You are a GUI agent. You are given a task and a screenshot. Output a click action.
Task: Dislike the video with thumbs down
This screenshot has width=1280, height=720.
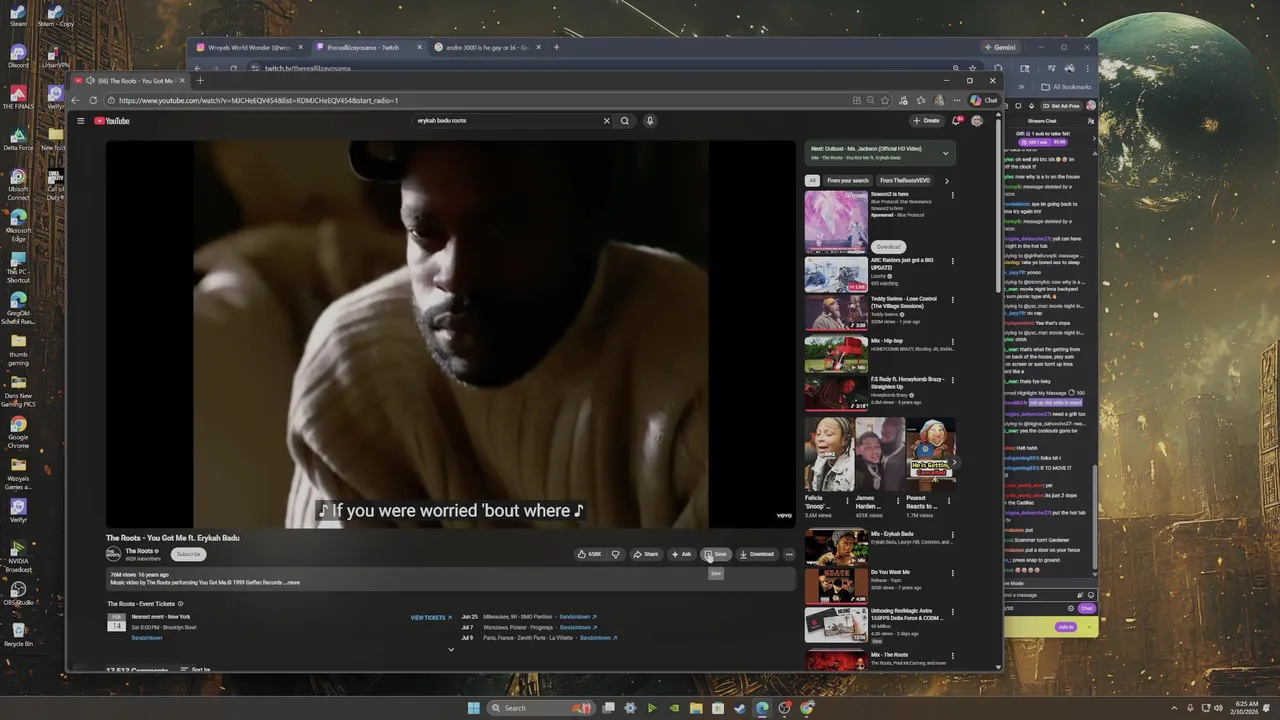pos(615,554)
